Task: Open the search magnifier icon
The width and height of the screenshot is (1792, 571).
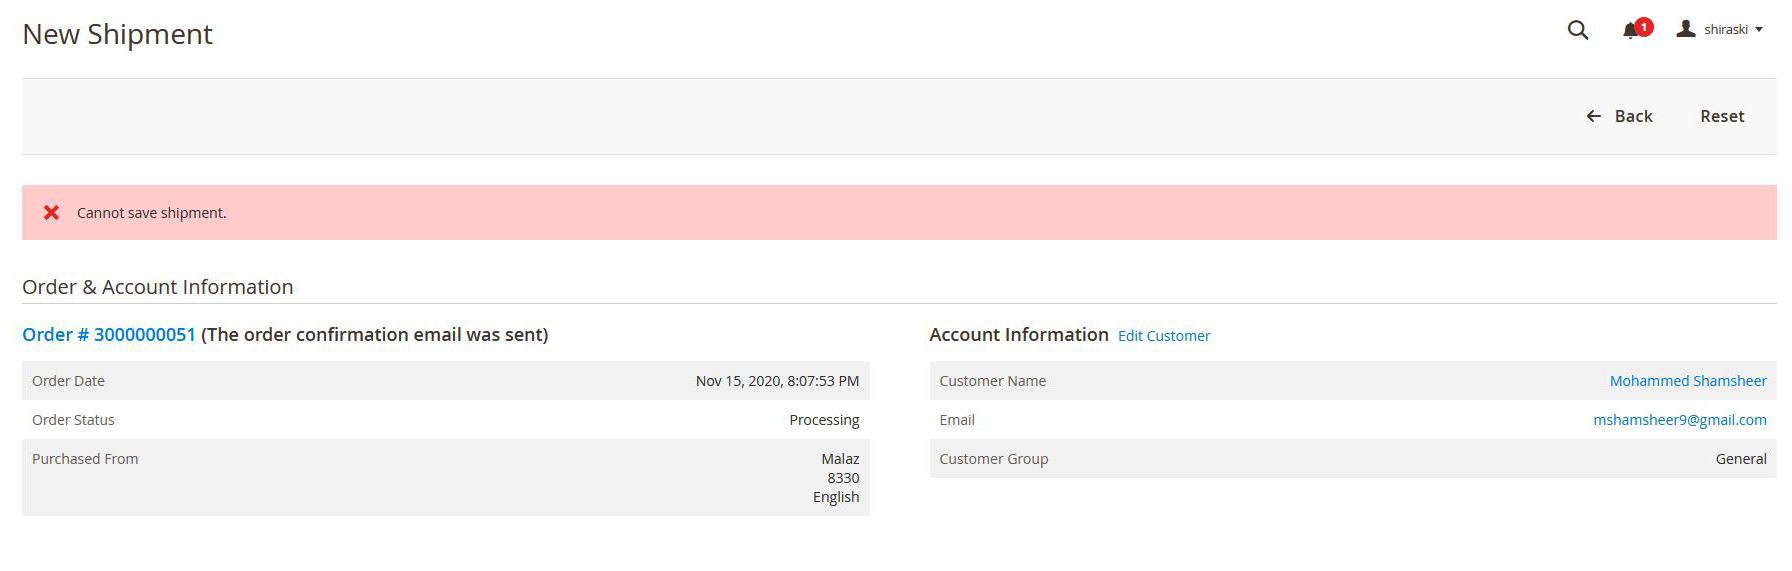Action: [x=1577, y=30]
